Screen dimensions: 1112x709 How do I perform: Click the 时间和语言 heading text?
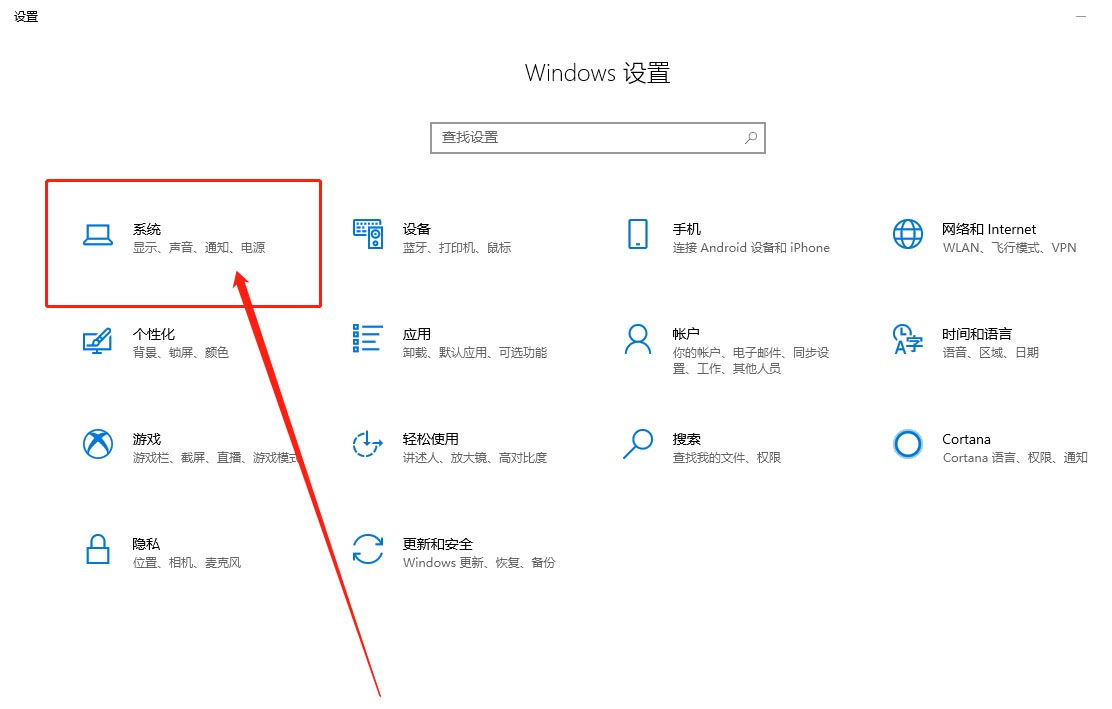pyautogui.click(x=976, y=334)
